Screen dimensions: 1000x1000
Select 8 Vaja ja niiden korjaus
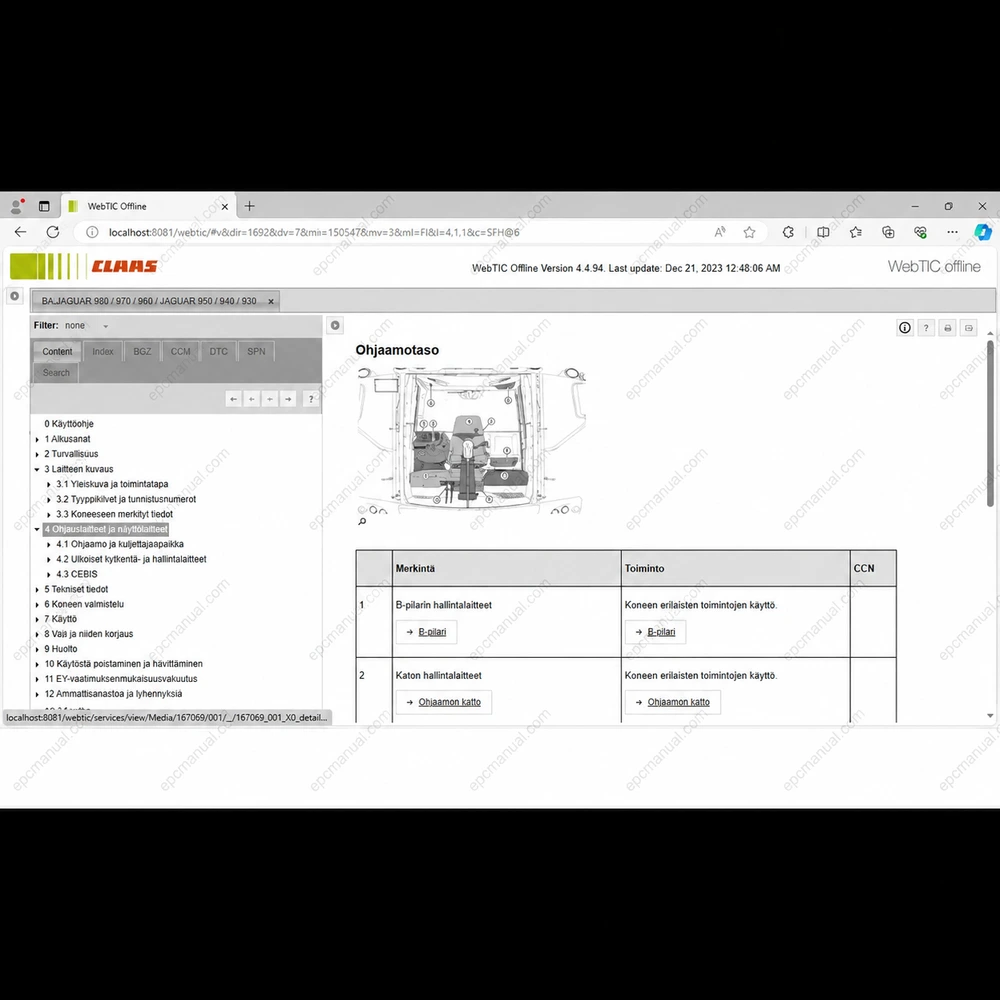coord(88,634)
